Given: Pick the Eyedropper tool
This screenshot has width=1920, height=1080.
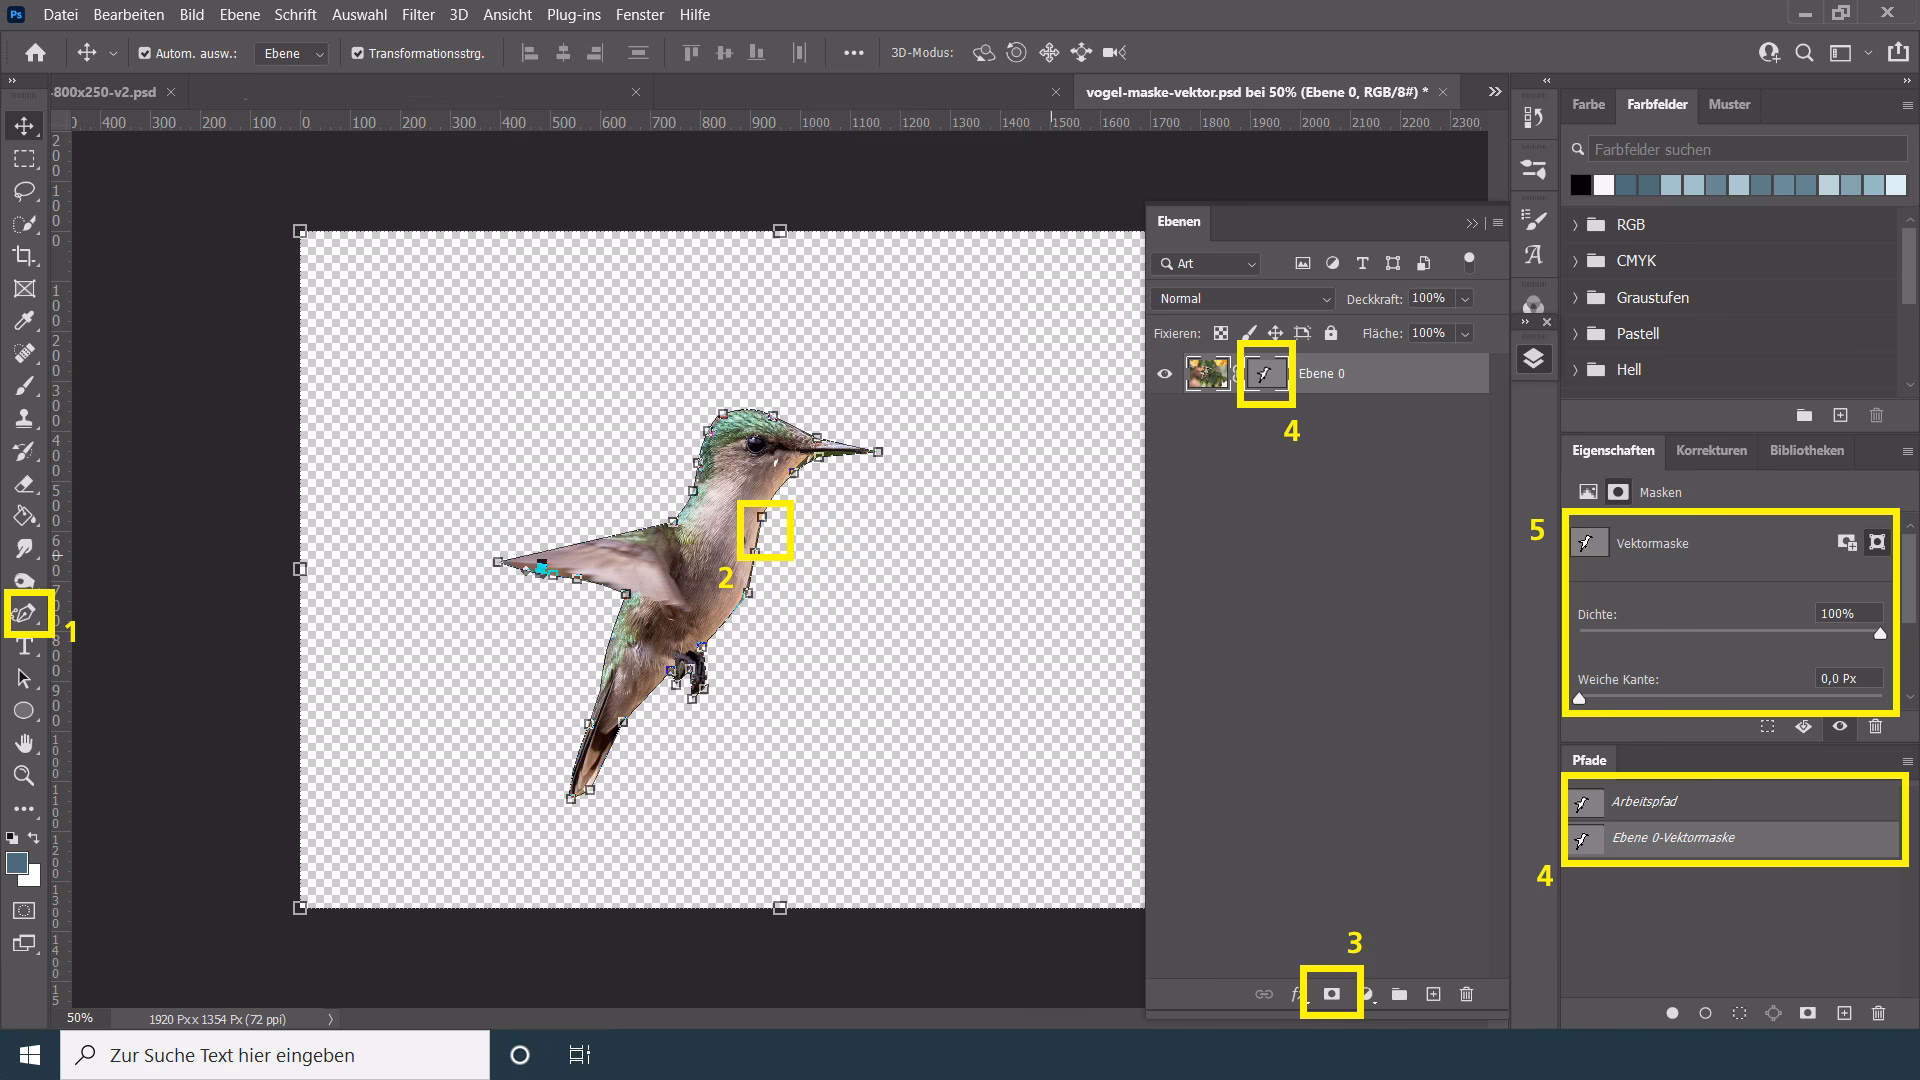Looking at the screenshot, I should point(25,321).
